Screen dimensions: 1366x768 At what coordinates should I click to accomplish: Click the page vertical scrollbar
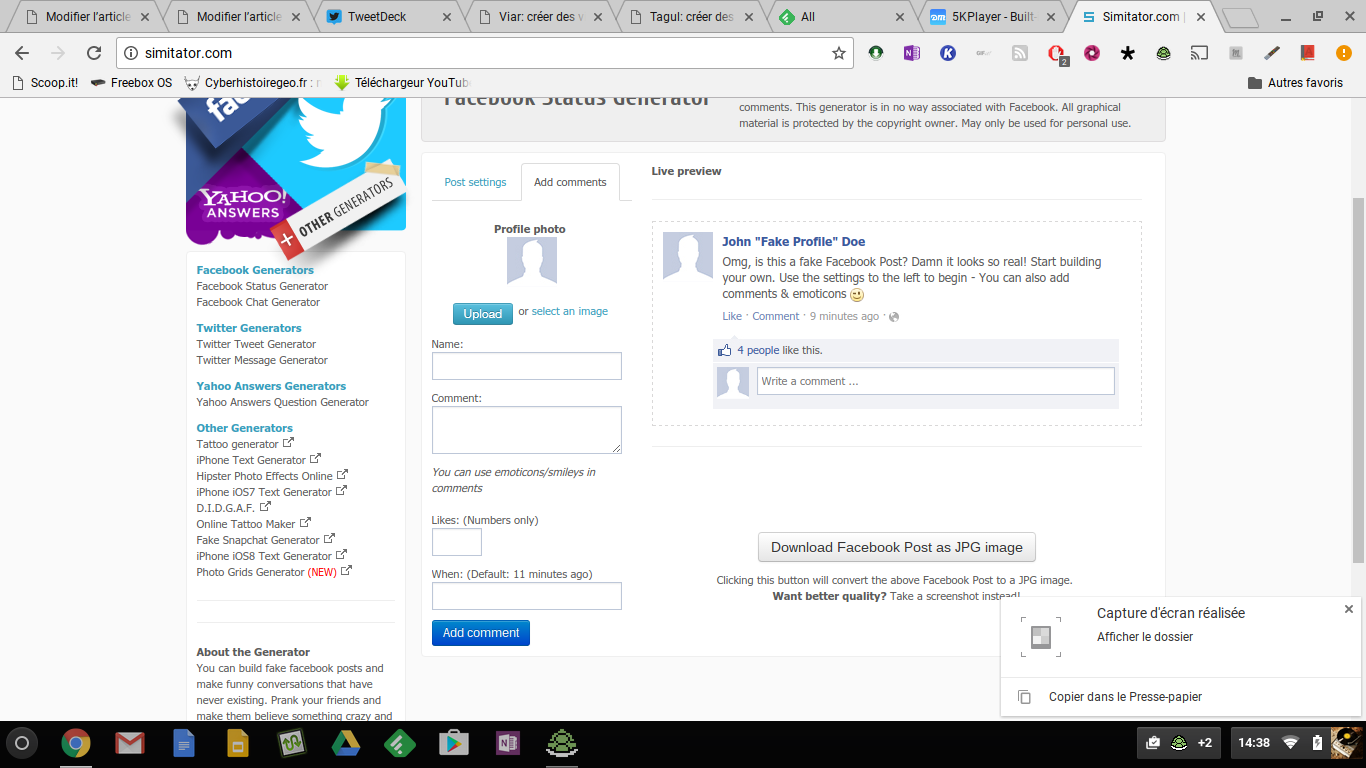point(1358,380)
